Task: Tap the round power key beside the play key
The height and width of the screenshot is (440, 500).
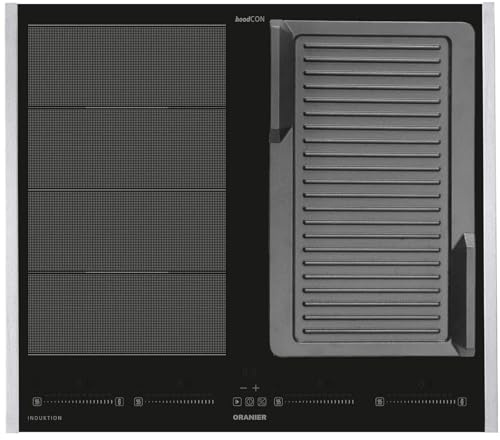Action: (249, 402)
